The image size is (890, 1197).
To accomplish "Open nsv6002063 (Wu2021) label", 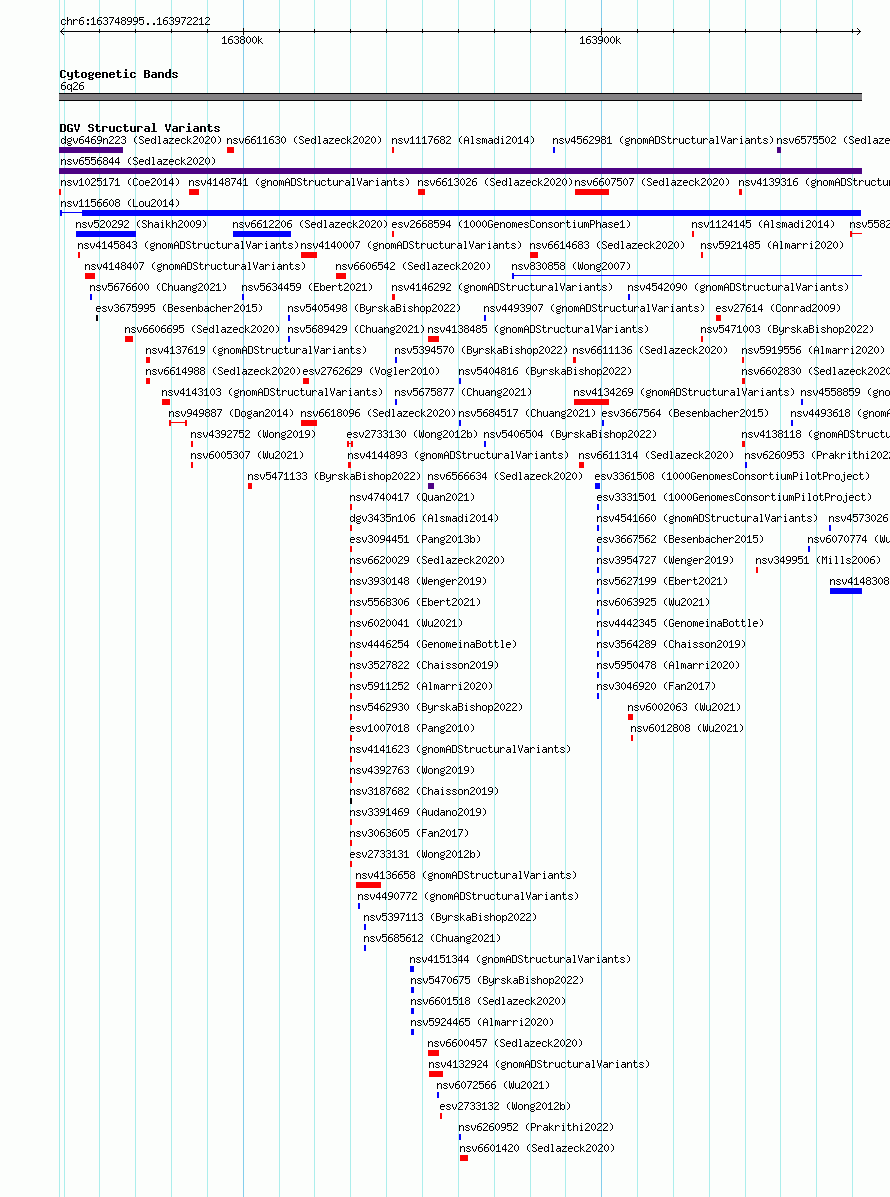I will click(x=684, y=707).
